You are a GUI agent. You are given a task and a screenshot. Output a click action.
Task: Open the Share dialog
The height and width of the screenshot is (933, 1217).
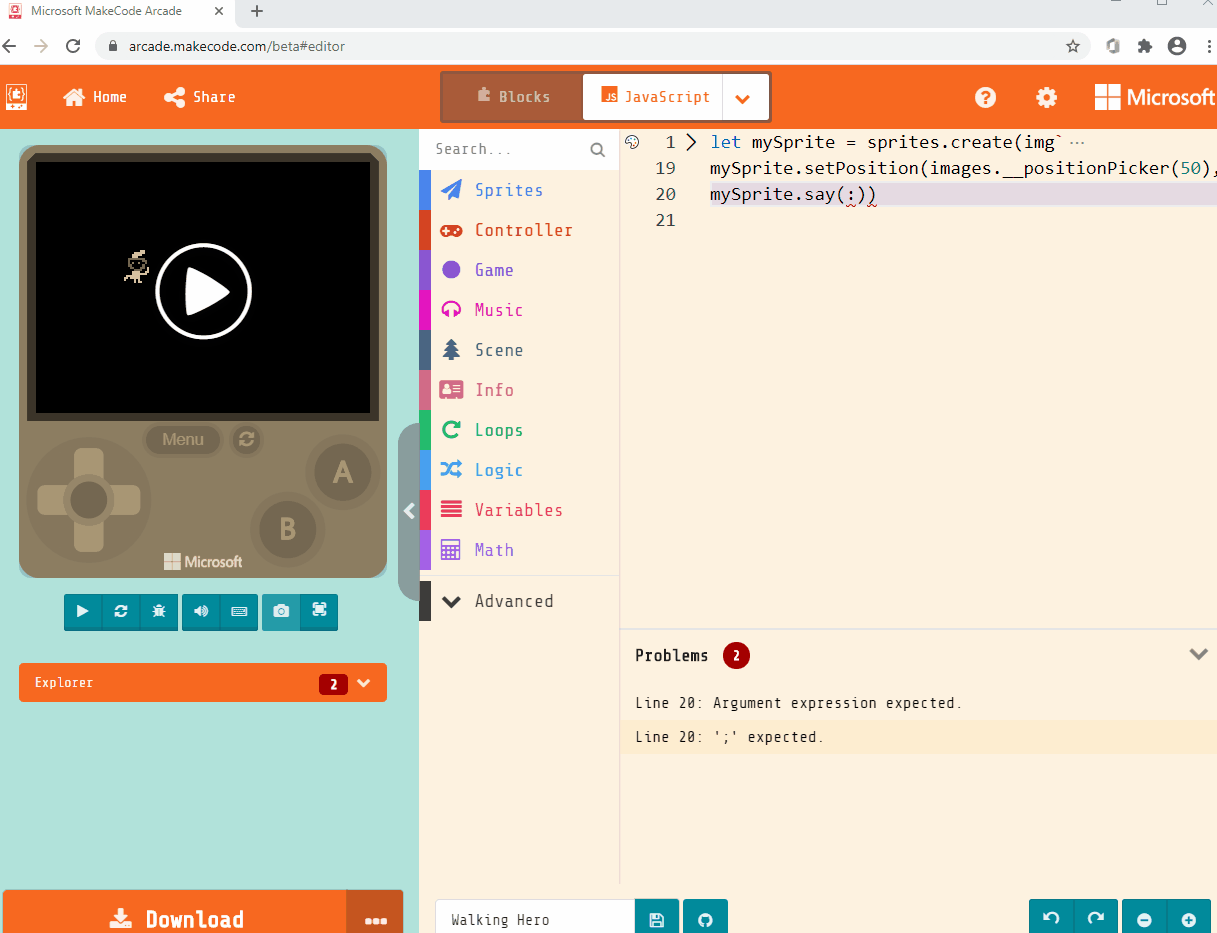200,97
